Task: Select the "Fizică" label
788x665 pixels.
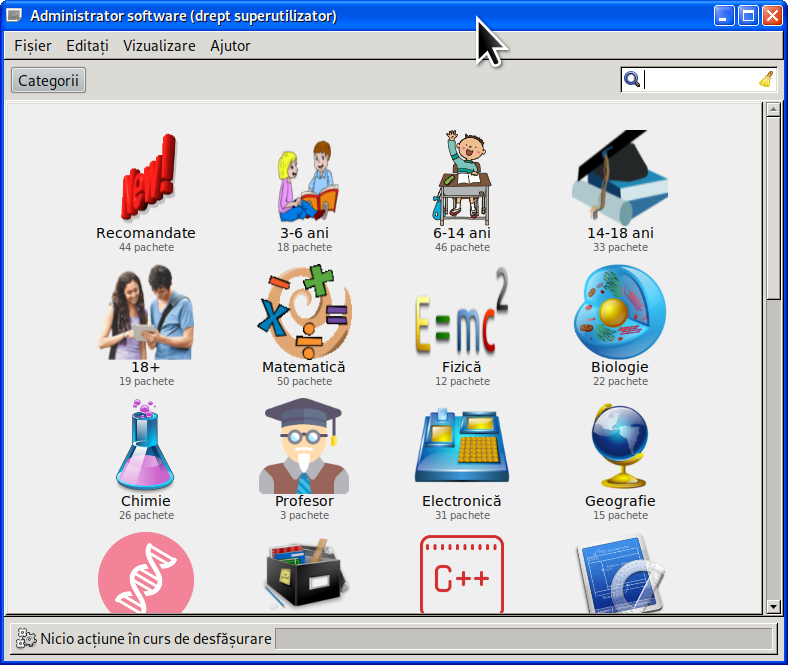Action: (462, 367)
